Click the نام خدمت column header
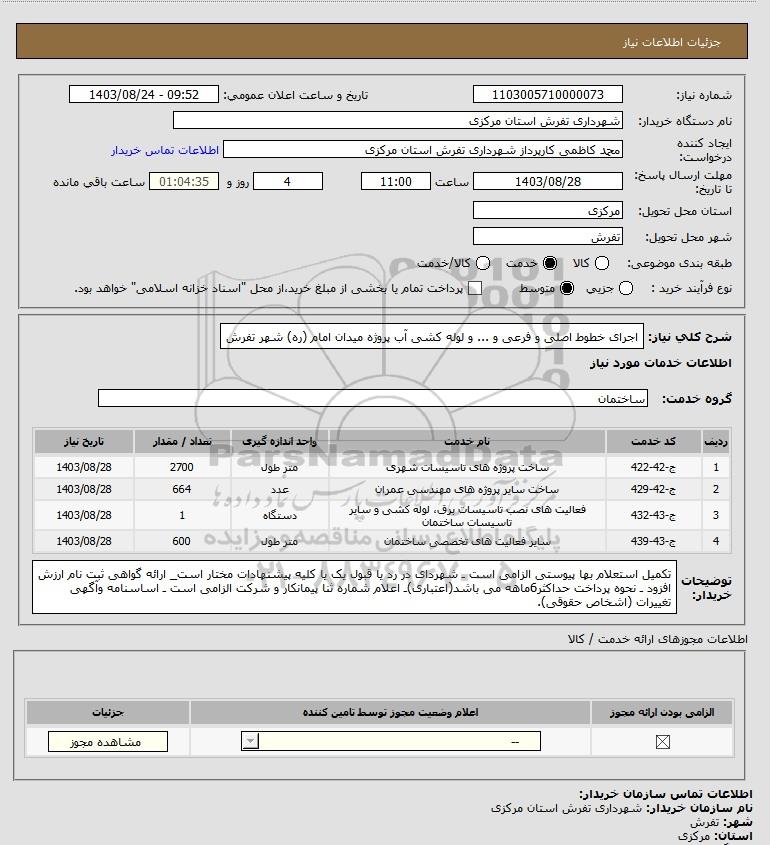This screenshot has width=770, height=845. [x=467, y=441]
